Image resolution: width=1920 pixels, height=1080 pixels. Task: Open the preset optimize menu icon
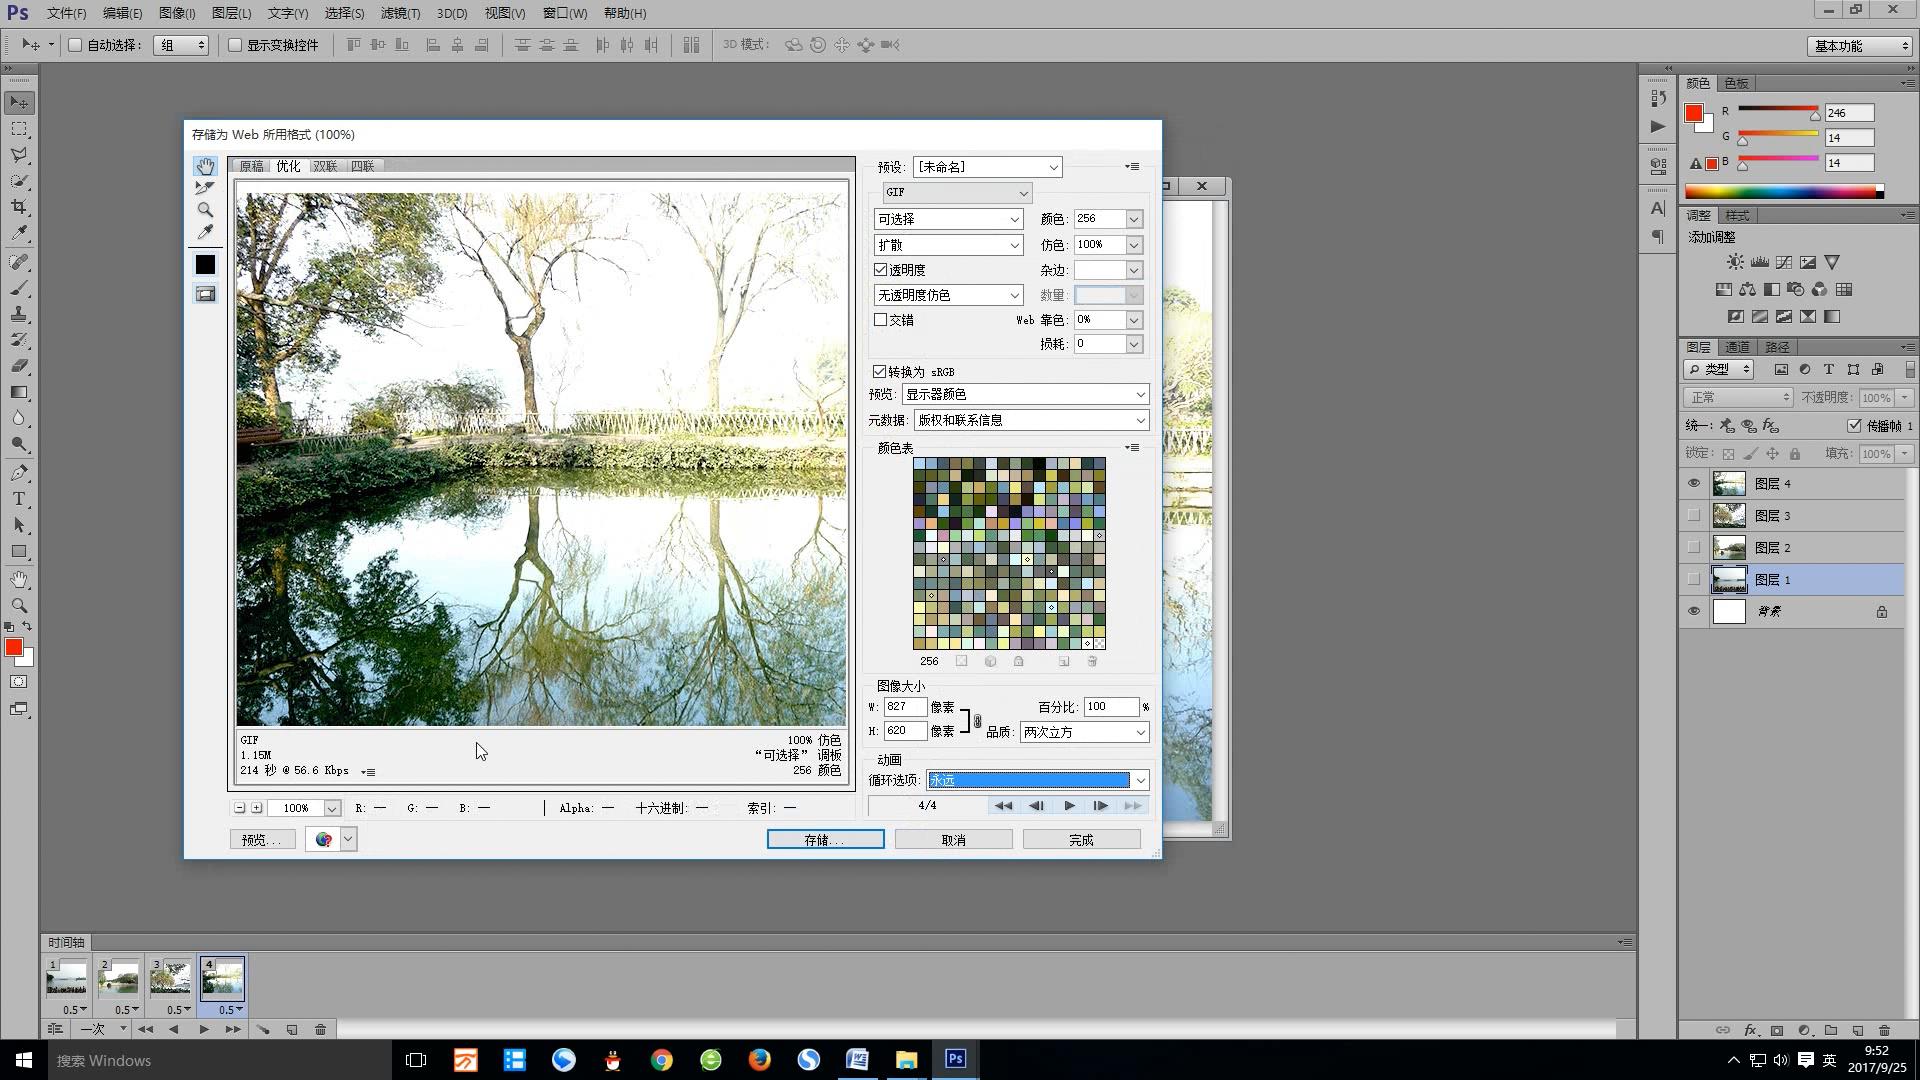tap(1132, 167)
